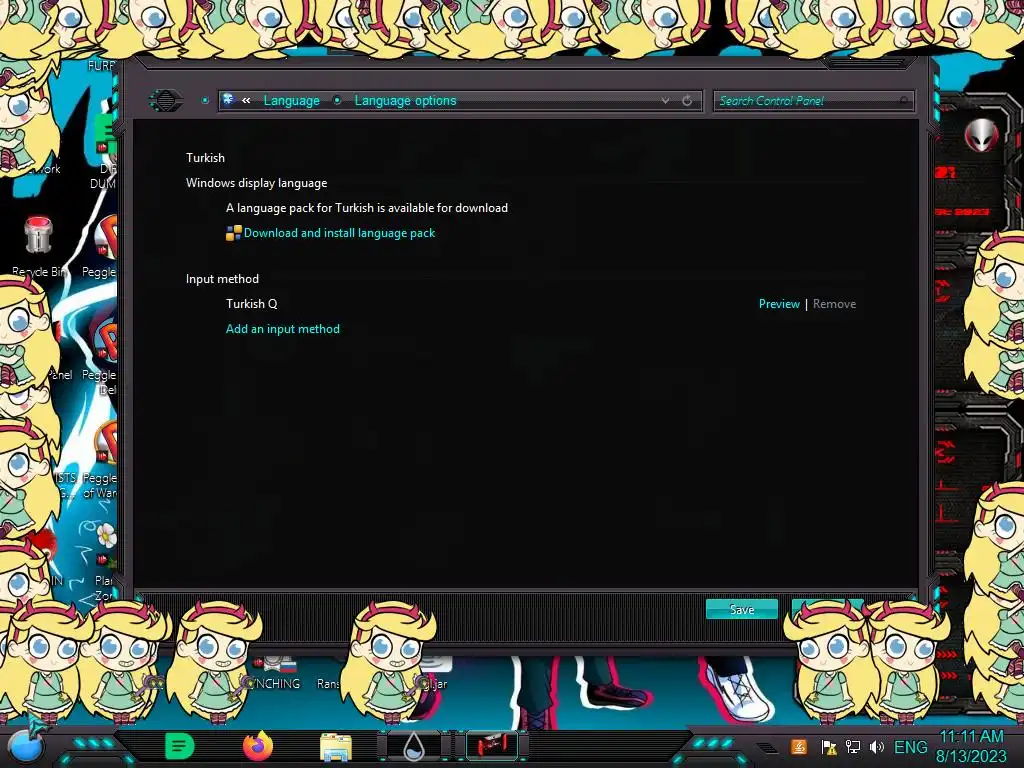Expand the address bar history dropdown

(665, 101)
